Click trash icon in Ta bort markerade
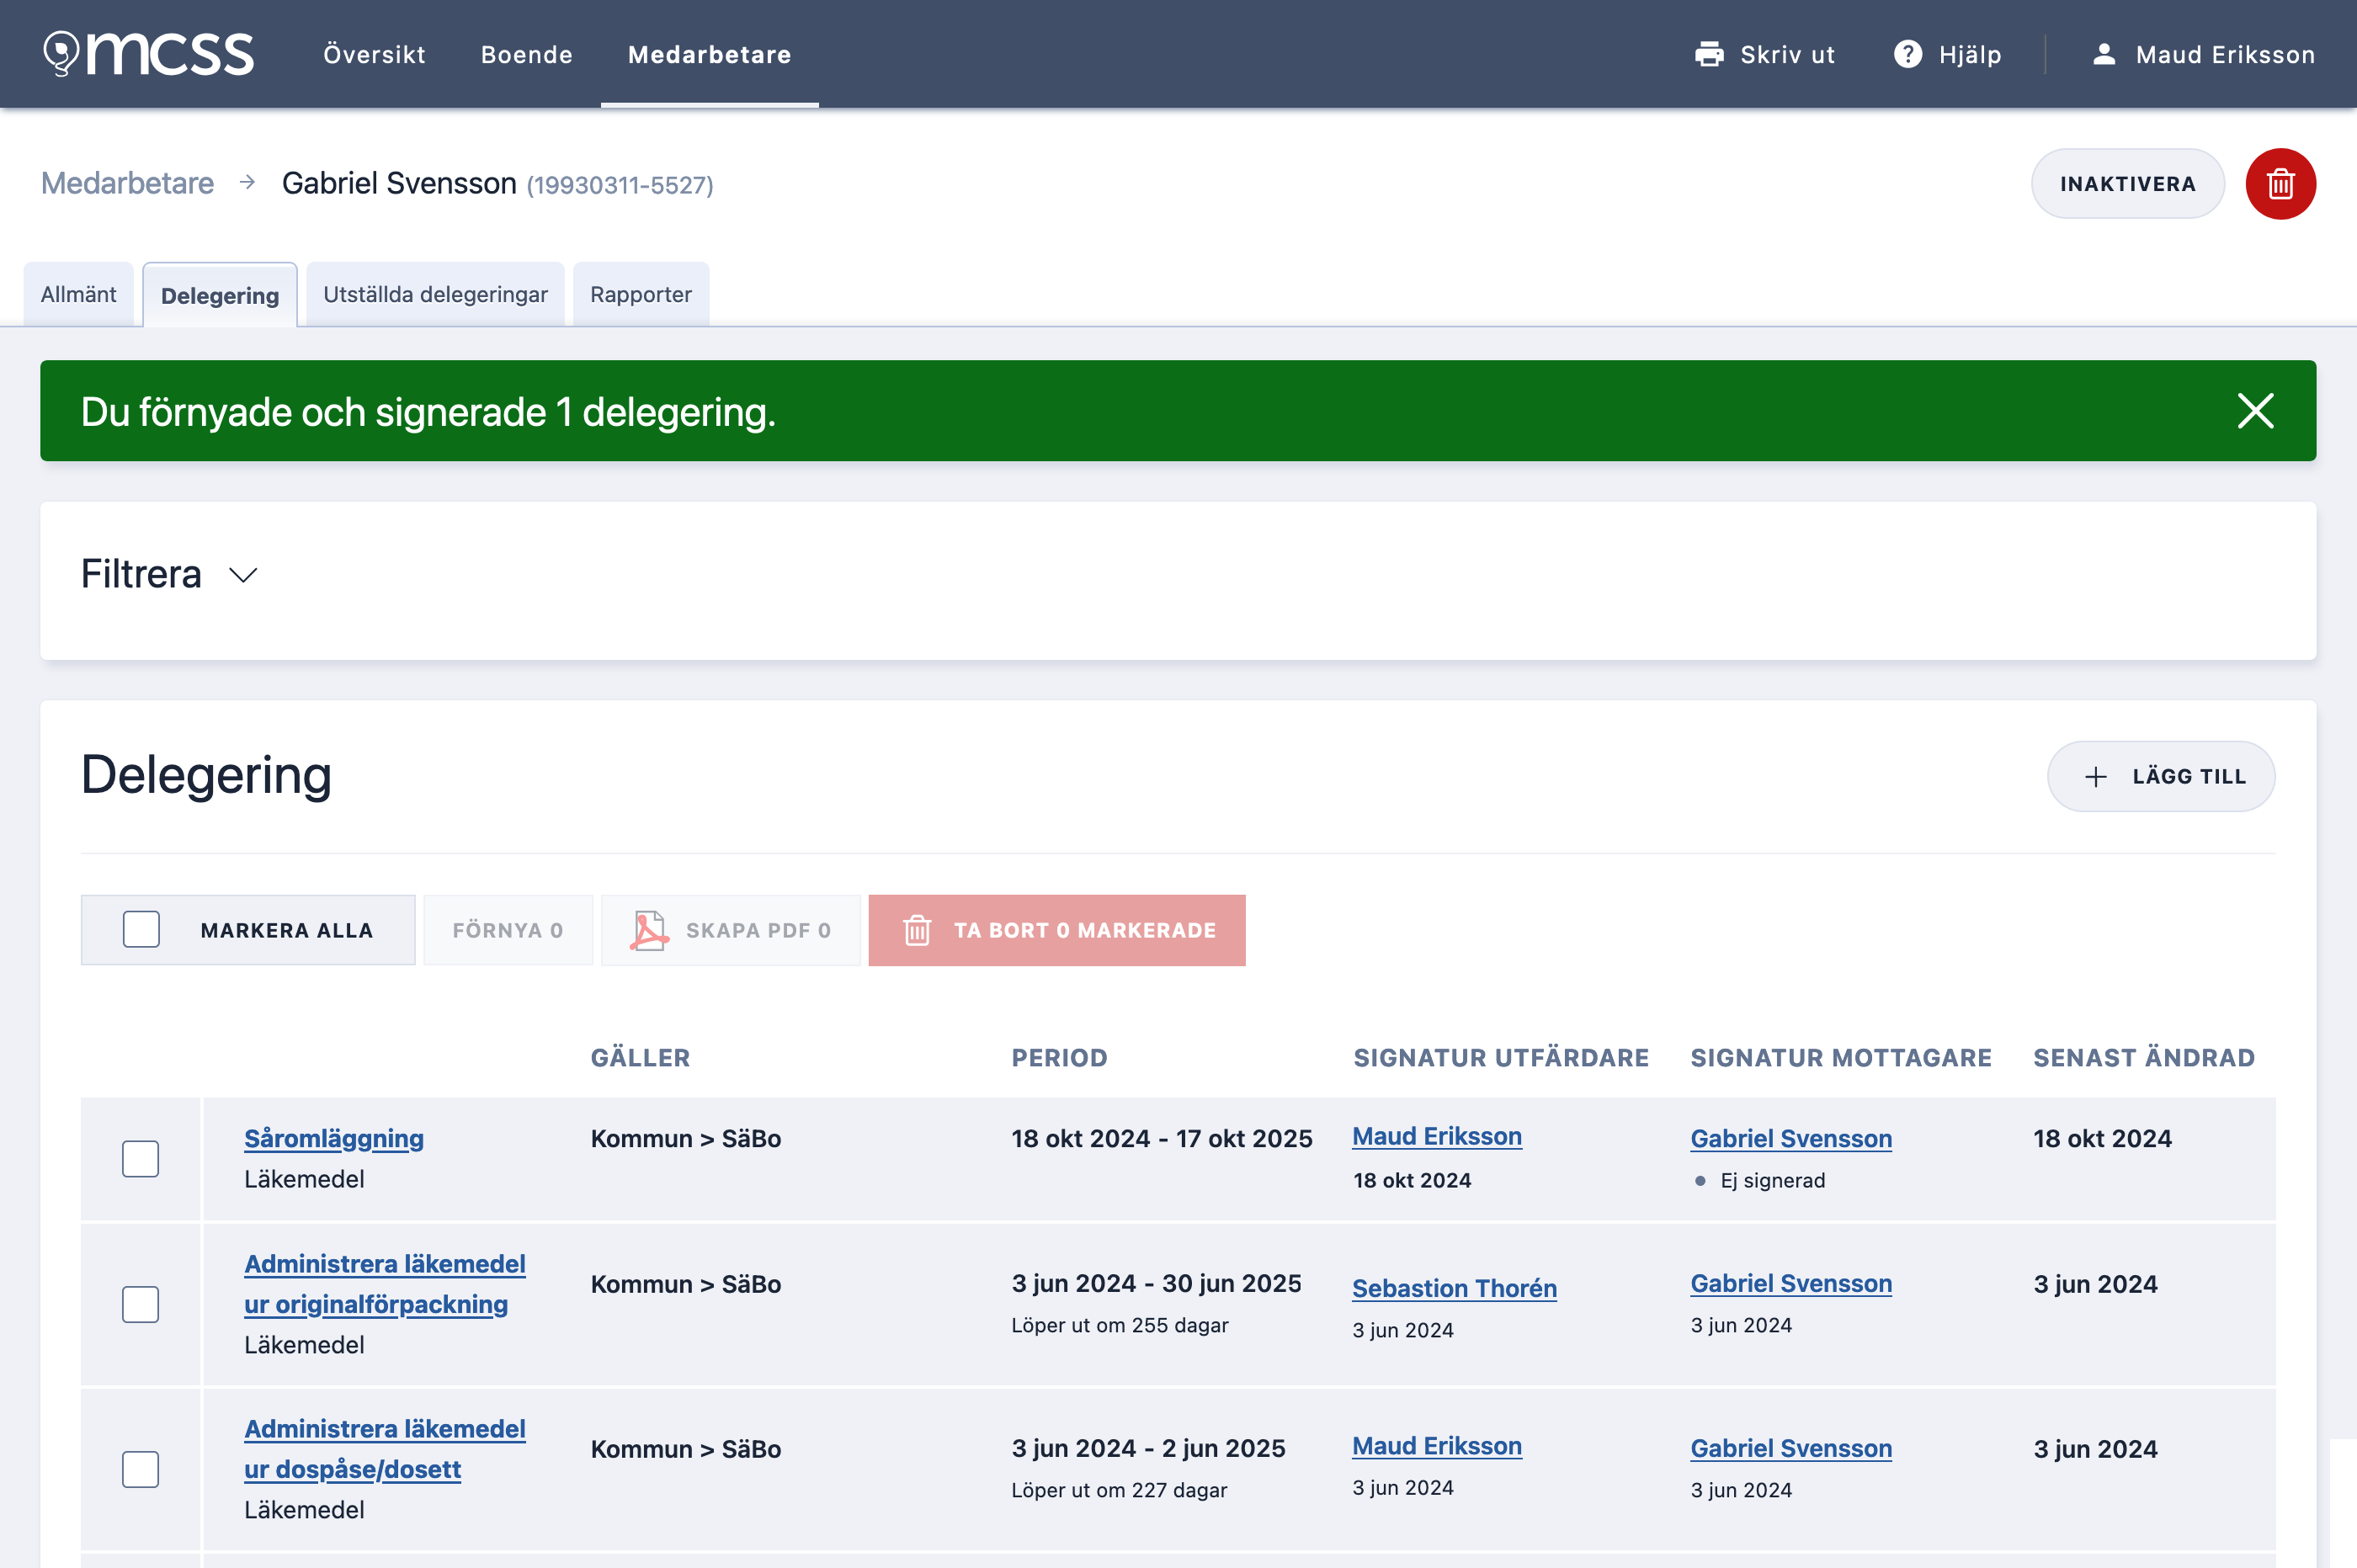Image resolution: width=2357 pixels, height=1568 pixels. click(x=916, y=930)
